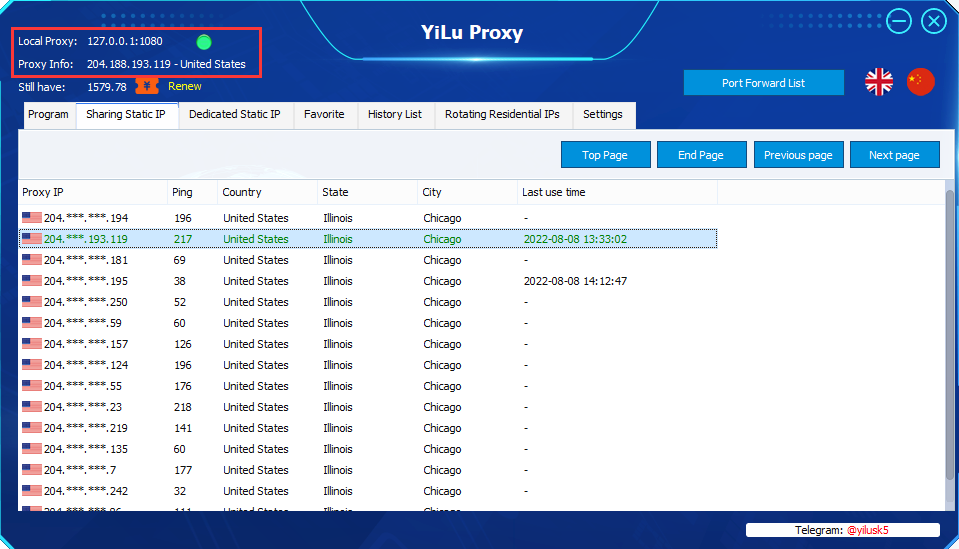Click ping value 38
This screenshot has width=959, height=549.
[x=179, y=281]
